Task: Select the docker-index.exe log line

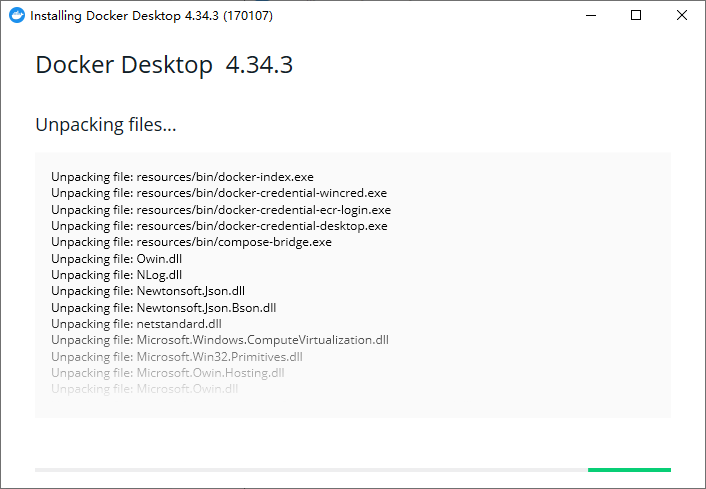Action: [182, 177]
